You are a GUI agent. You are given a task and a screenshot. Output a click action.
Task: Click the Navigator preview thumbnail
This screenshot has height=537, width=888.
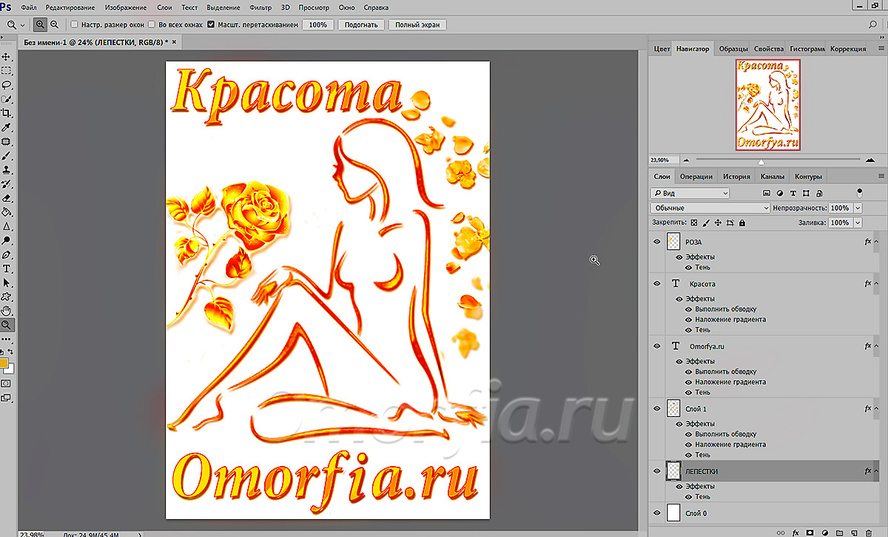(x=768, y=105)
